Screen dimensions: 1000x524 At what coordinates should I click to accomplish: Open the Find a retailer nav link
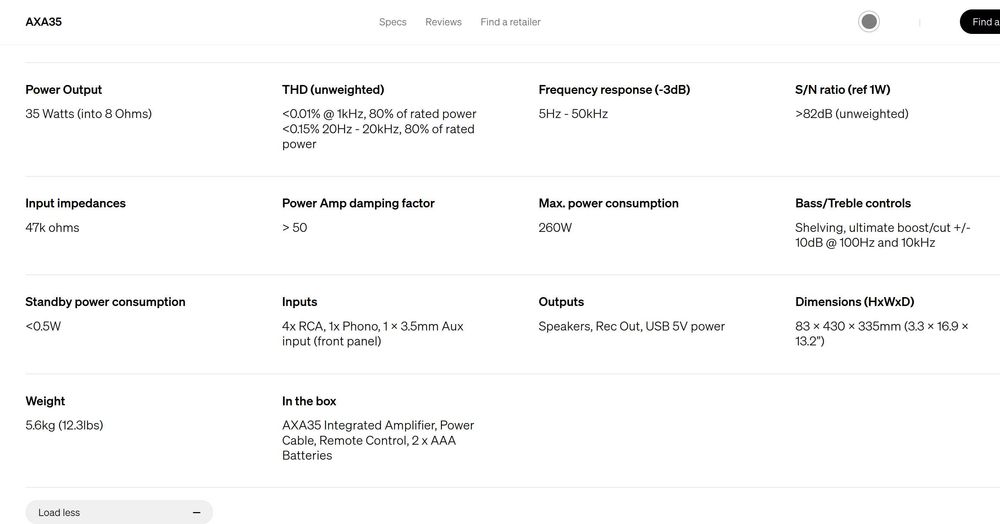(510, 22)
